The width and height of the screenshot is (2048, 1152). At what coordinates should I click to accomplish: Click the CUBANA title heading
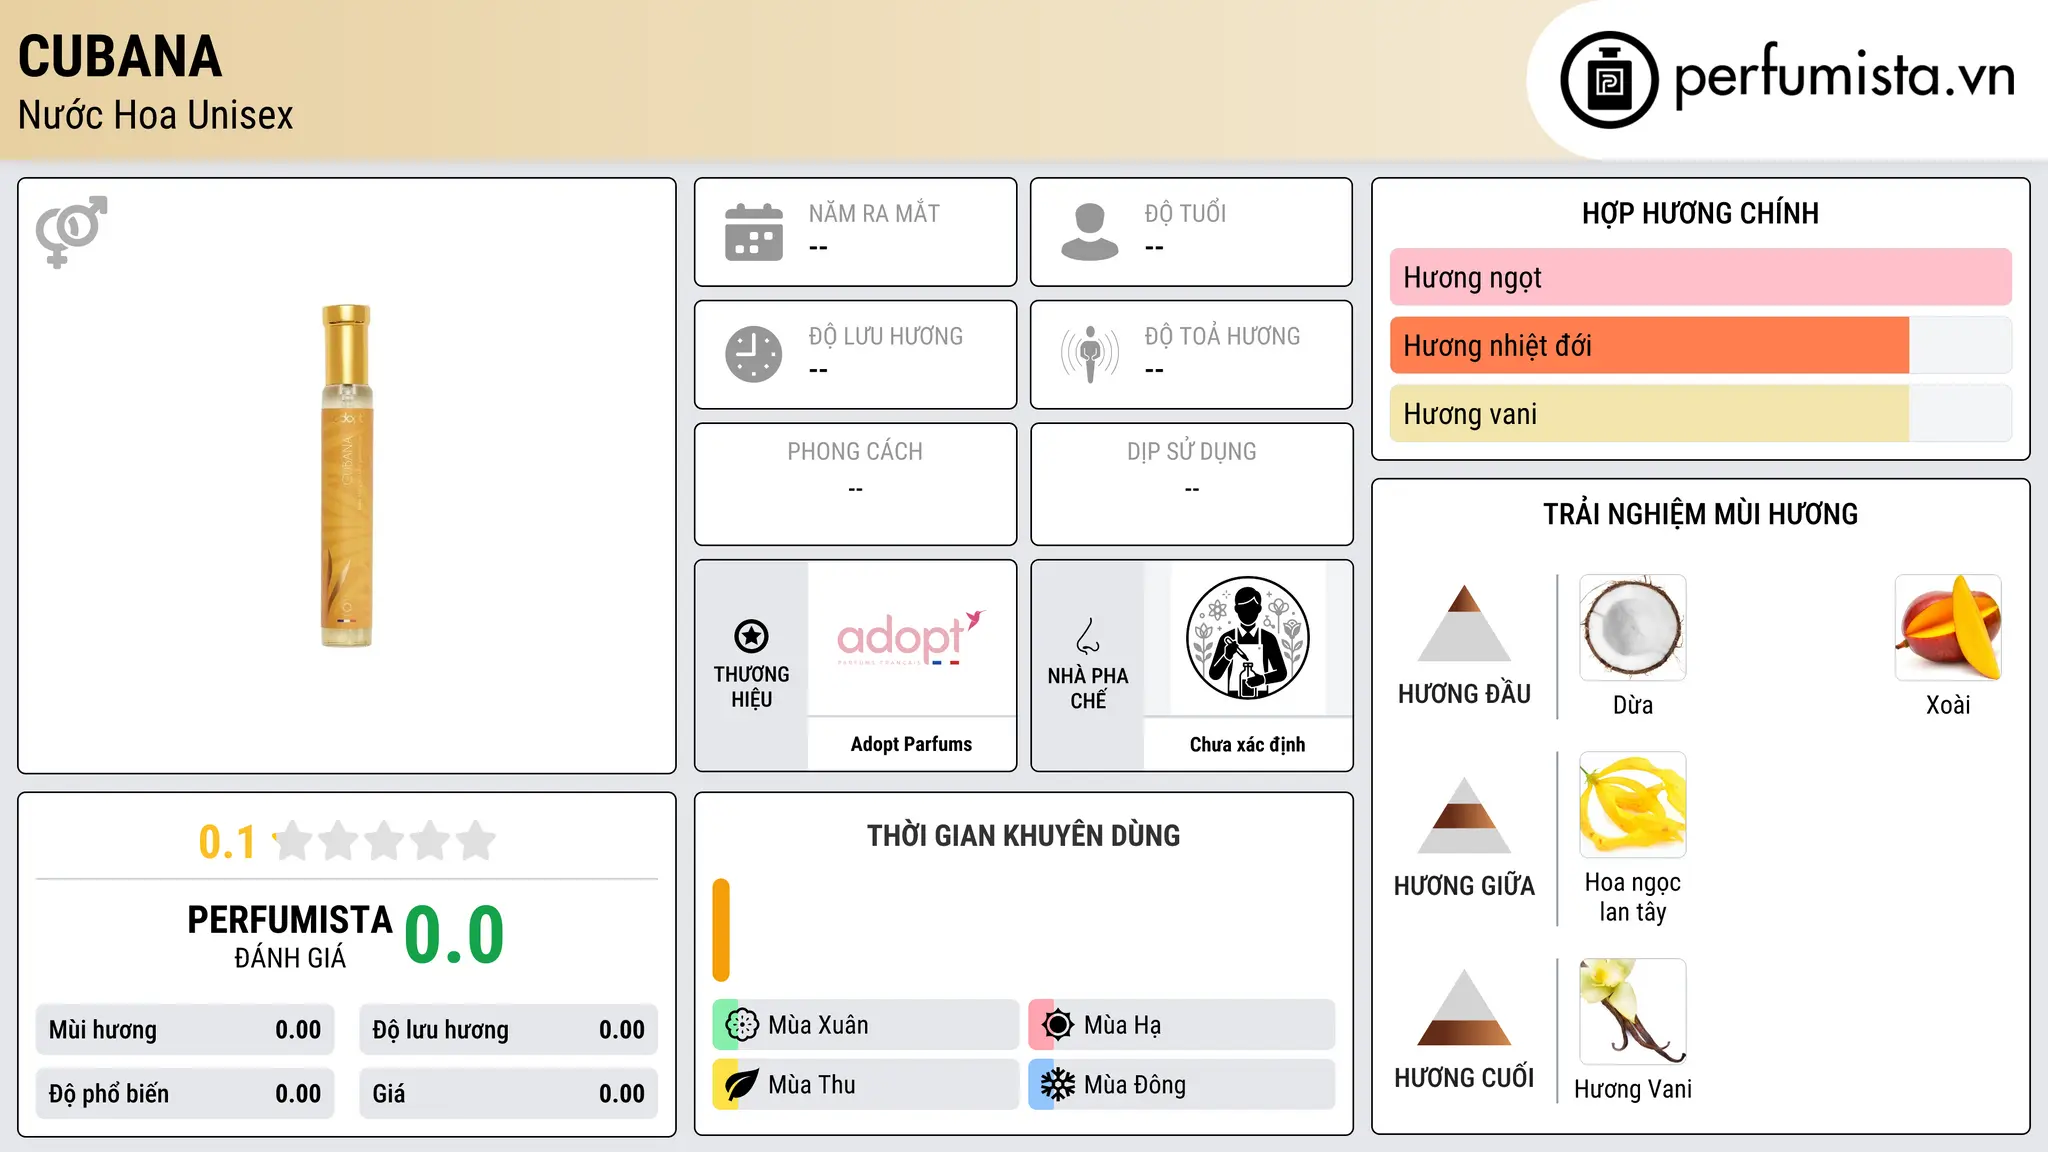[120, 56]
